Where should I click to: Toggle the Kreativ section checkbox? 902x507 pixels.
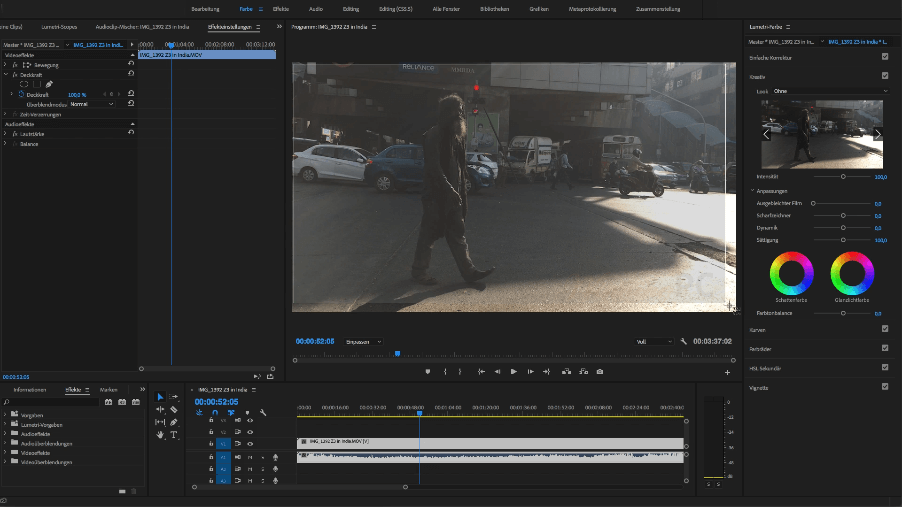click(885, 75)
